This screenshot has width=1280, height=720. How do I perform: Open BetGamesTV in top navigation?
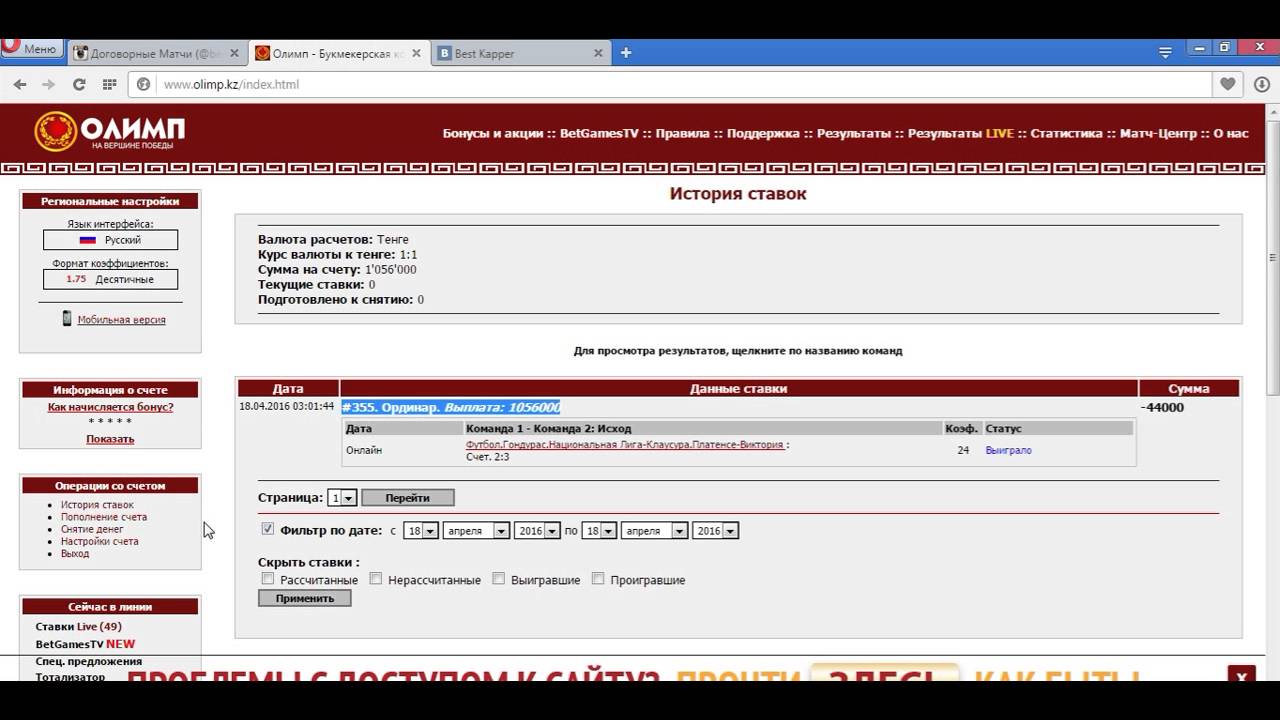point(599,133)
